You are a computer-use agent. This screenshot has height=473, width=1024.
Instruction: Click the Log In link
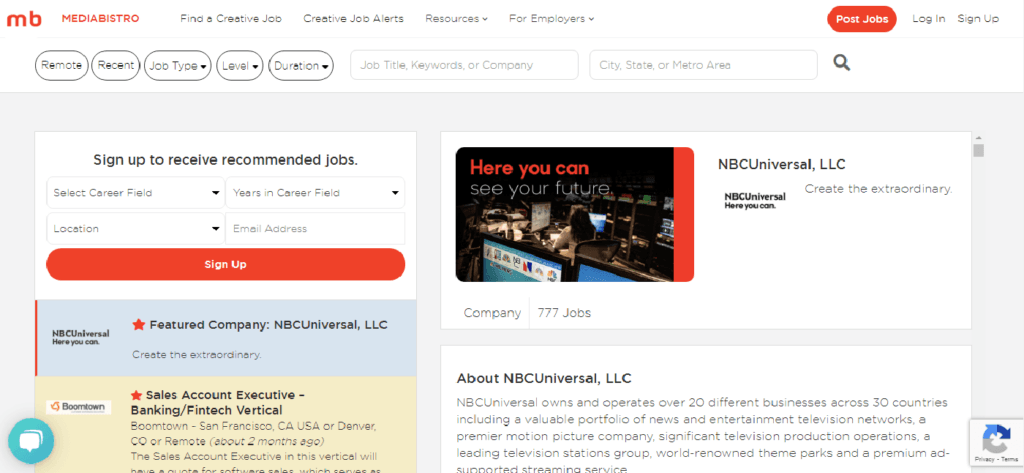(x=928, y=19)
